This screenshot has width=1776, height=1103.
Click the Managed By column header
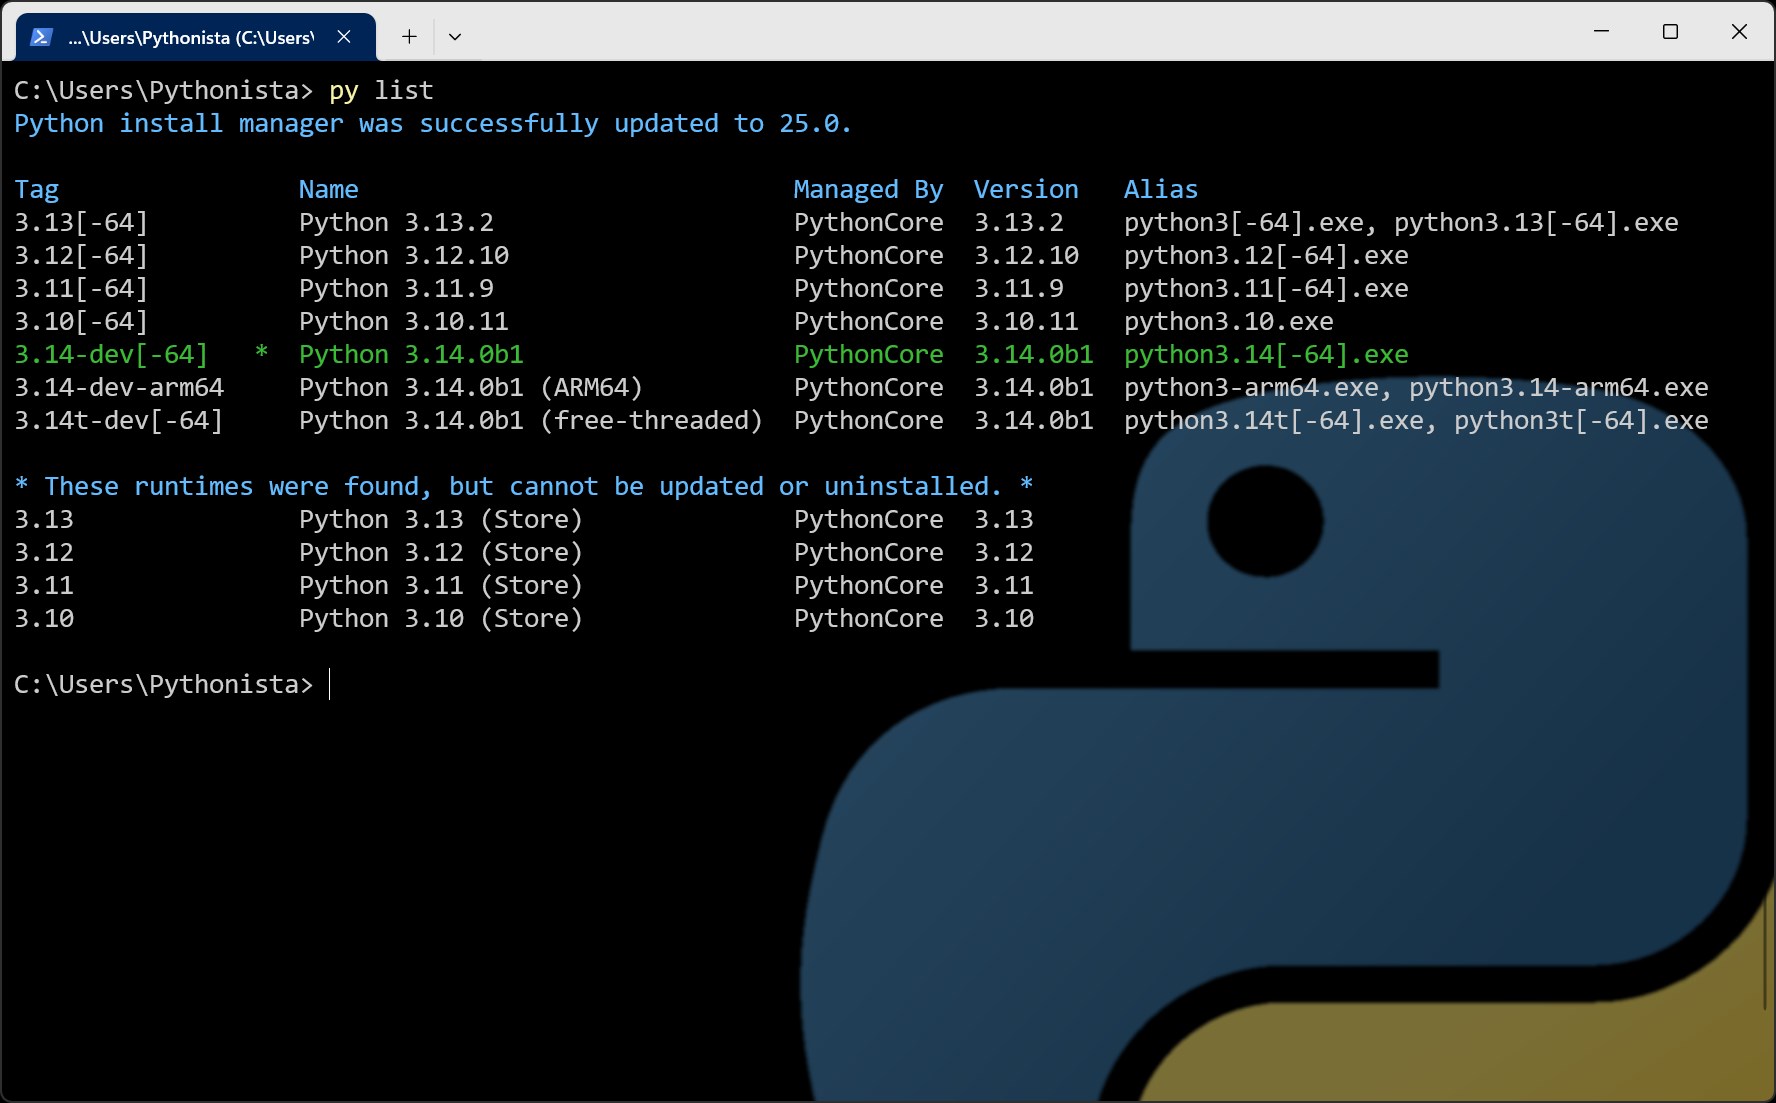click(x=867, y=189)
